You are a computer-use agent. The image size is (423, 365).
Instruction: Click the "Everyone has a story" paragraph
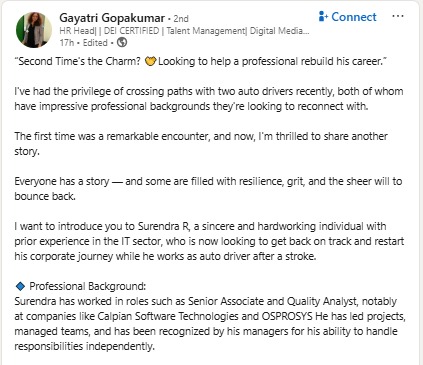[208, 189]
